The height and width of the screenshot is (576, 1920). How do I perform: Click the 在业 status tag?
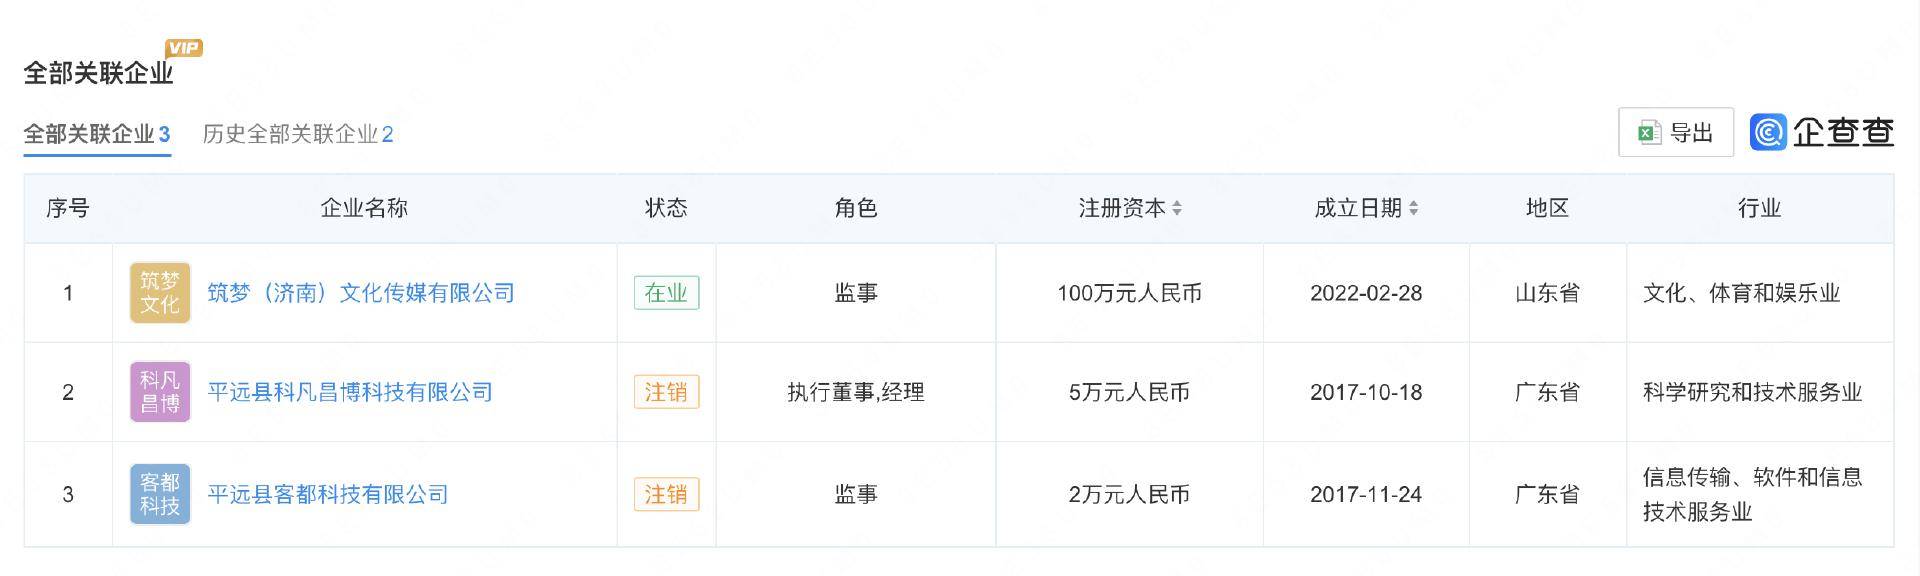tap(666, 293)
